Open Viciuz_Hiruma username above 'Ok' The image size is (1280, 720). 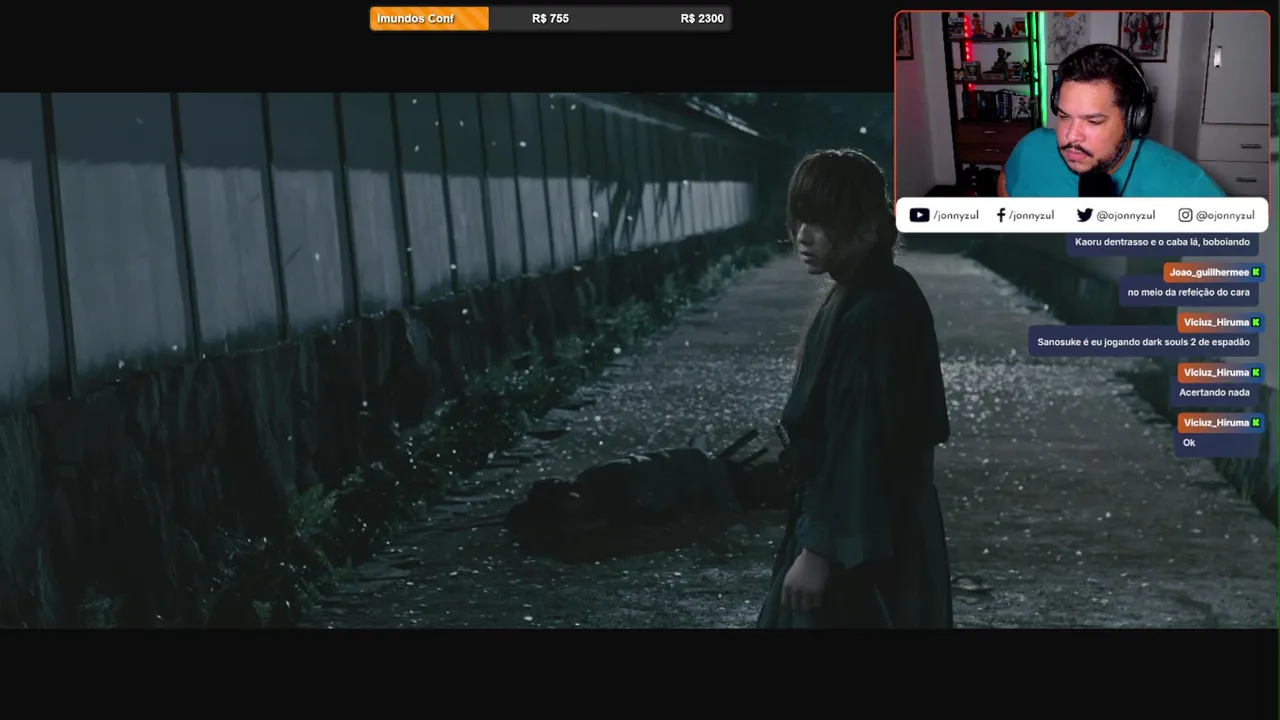tap(1217, 422)
